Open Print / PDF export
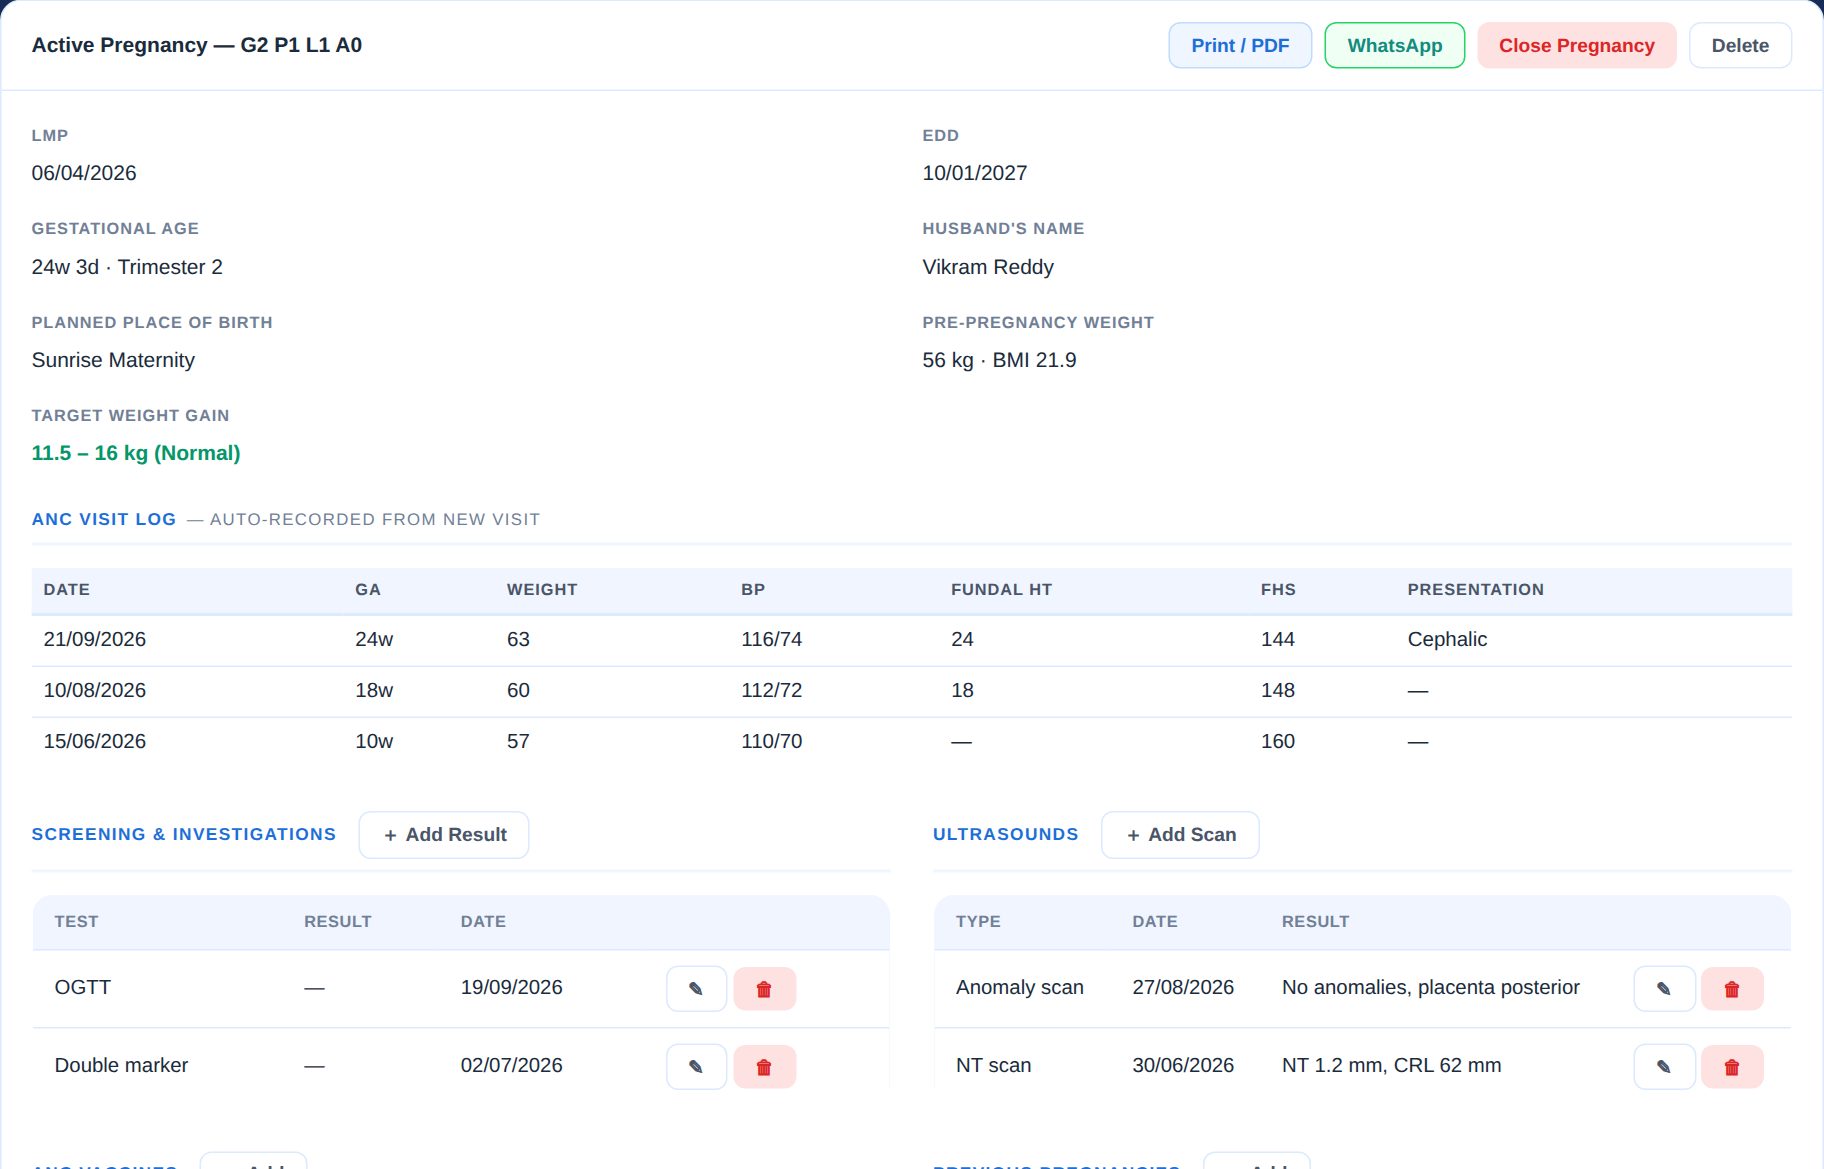Image resolution: width=1824 pixels, height=1169 pixels. [x=1240, y=45]
